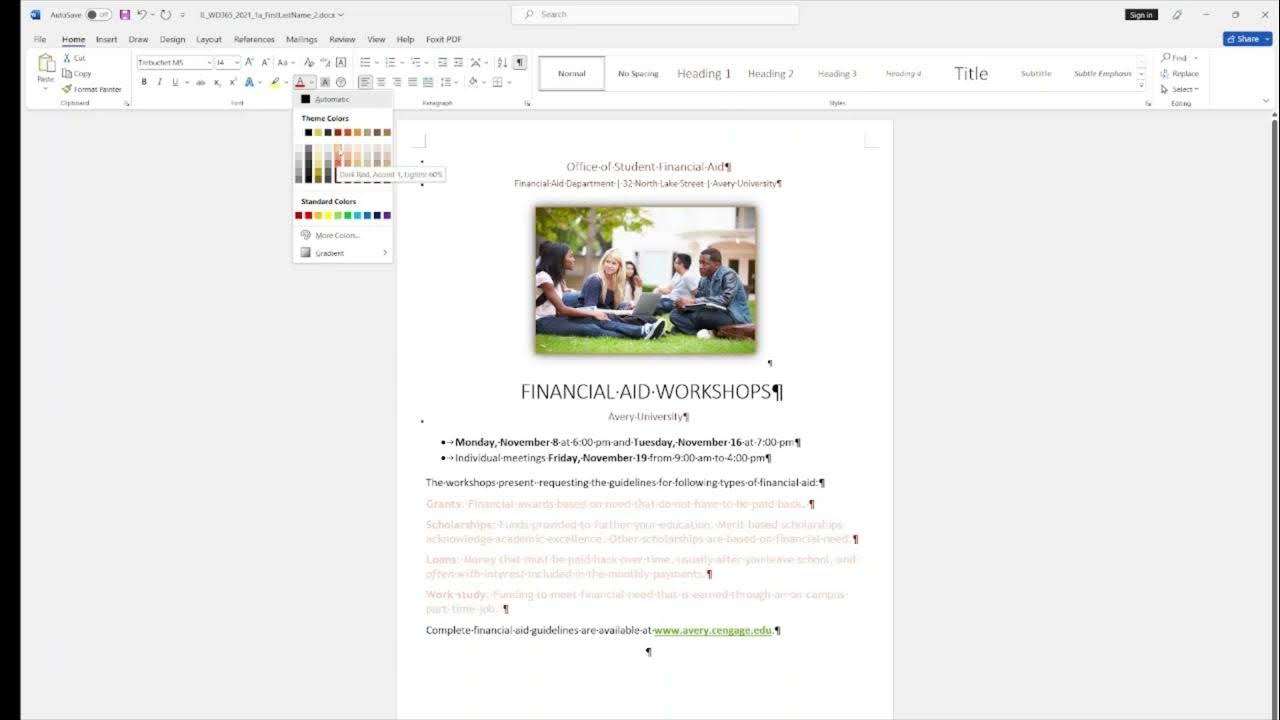Click the Sign in button
This screenshot has width=1280, height=720.
pyautogui.click(x=1141, y=15)
